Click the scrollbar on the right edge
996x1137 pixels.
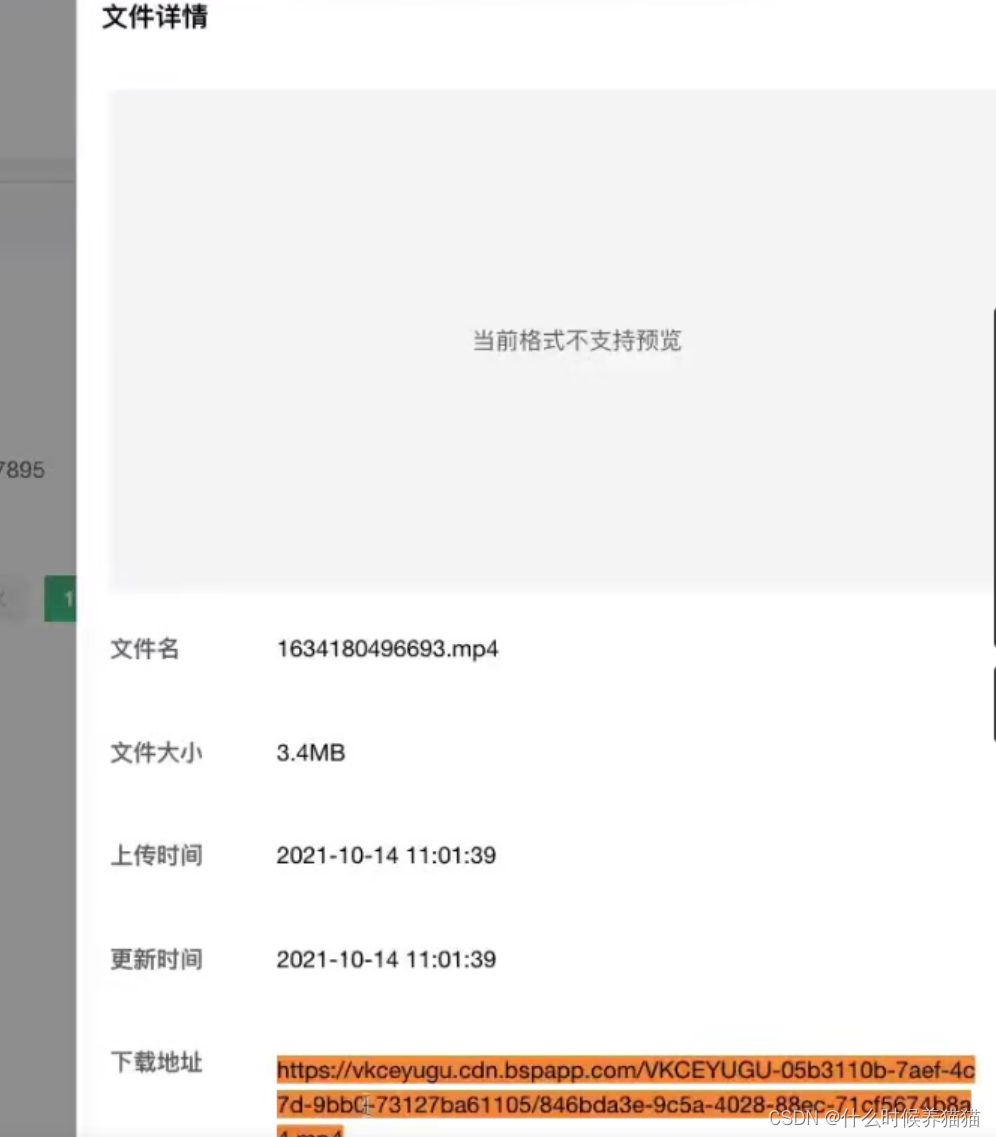click(x=993, y=476)
